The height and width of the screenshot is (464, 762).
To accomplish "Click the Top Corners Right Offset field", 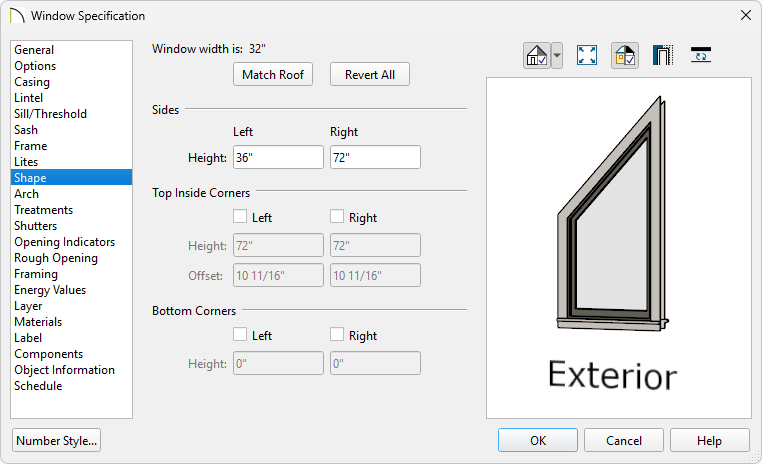I will tap(375, 275).
